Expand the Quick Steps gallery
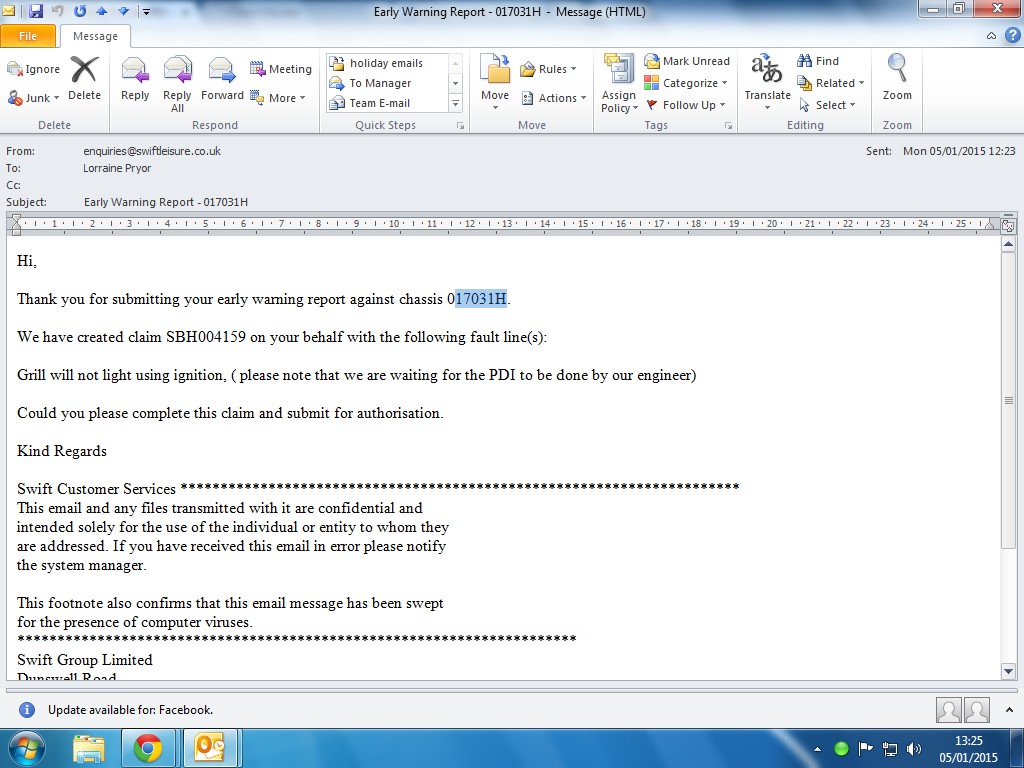Viewport: 1024px width, 768px height. (x=456, y=104)
